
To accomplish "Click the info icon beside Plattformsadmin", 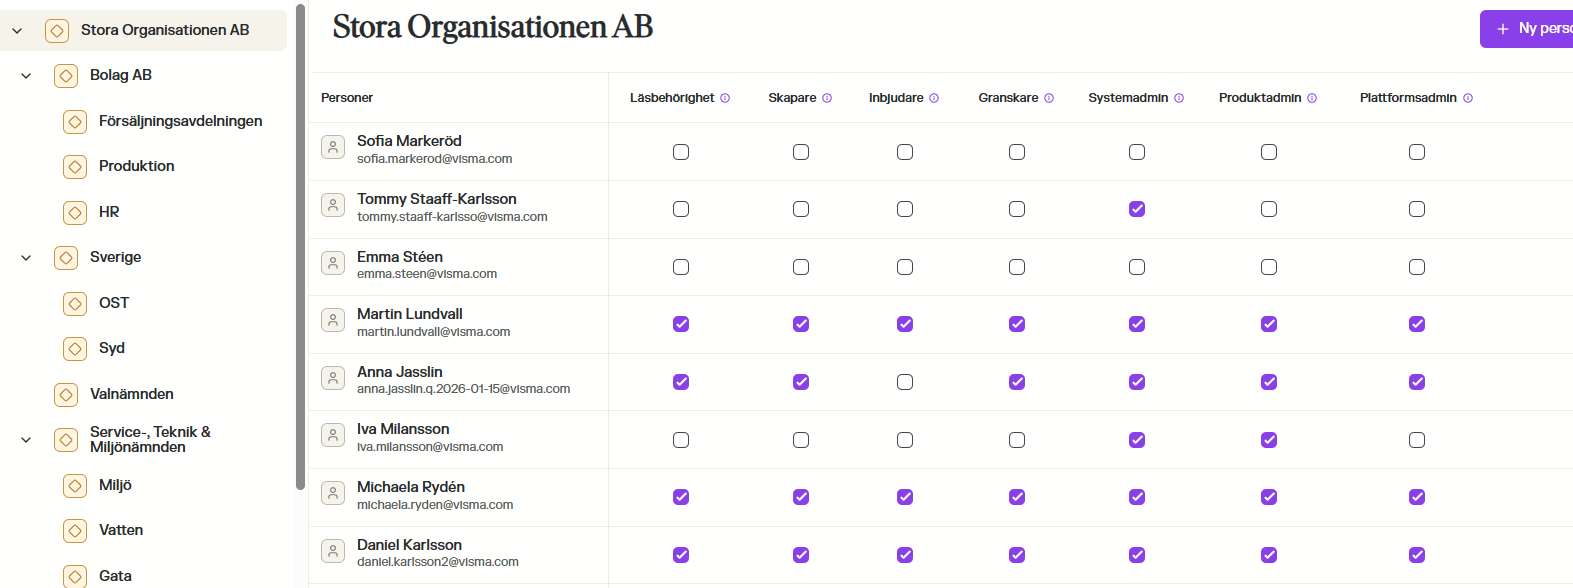I will (x=1468, y=98).
